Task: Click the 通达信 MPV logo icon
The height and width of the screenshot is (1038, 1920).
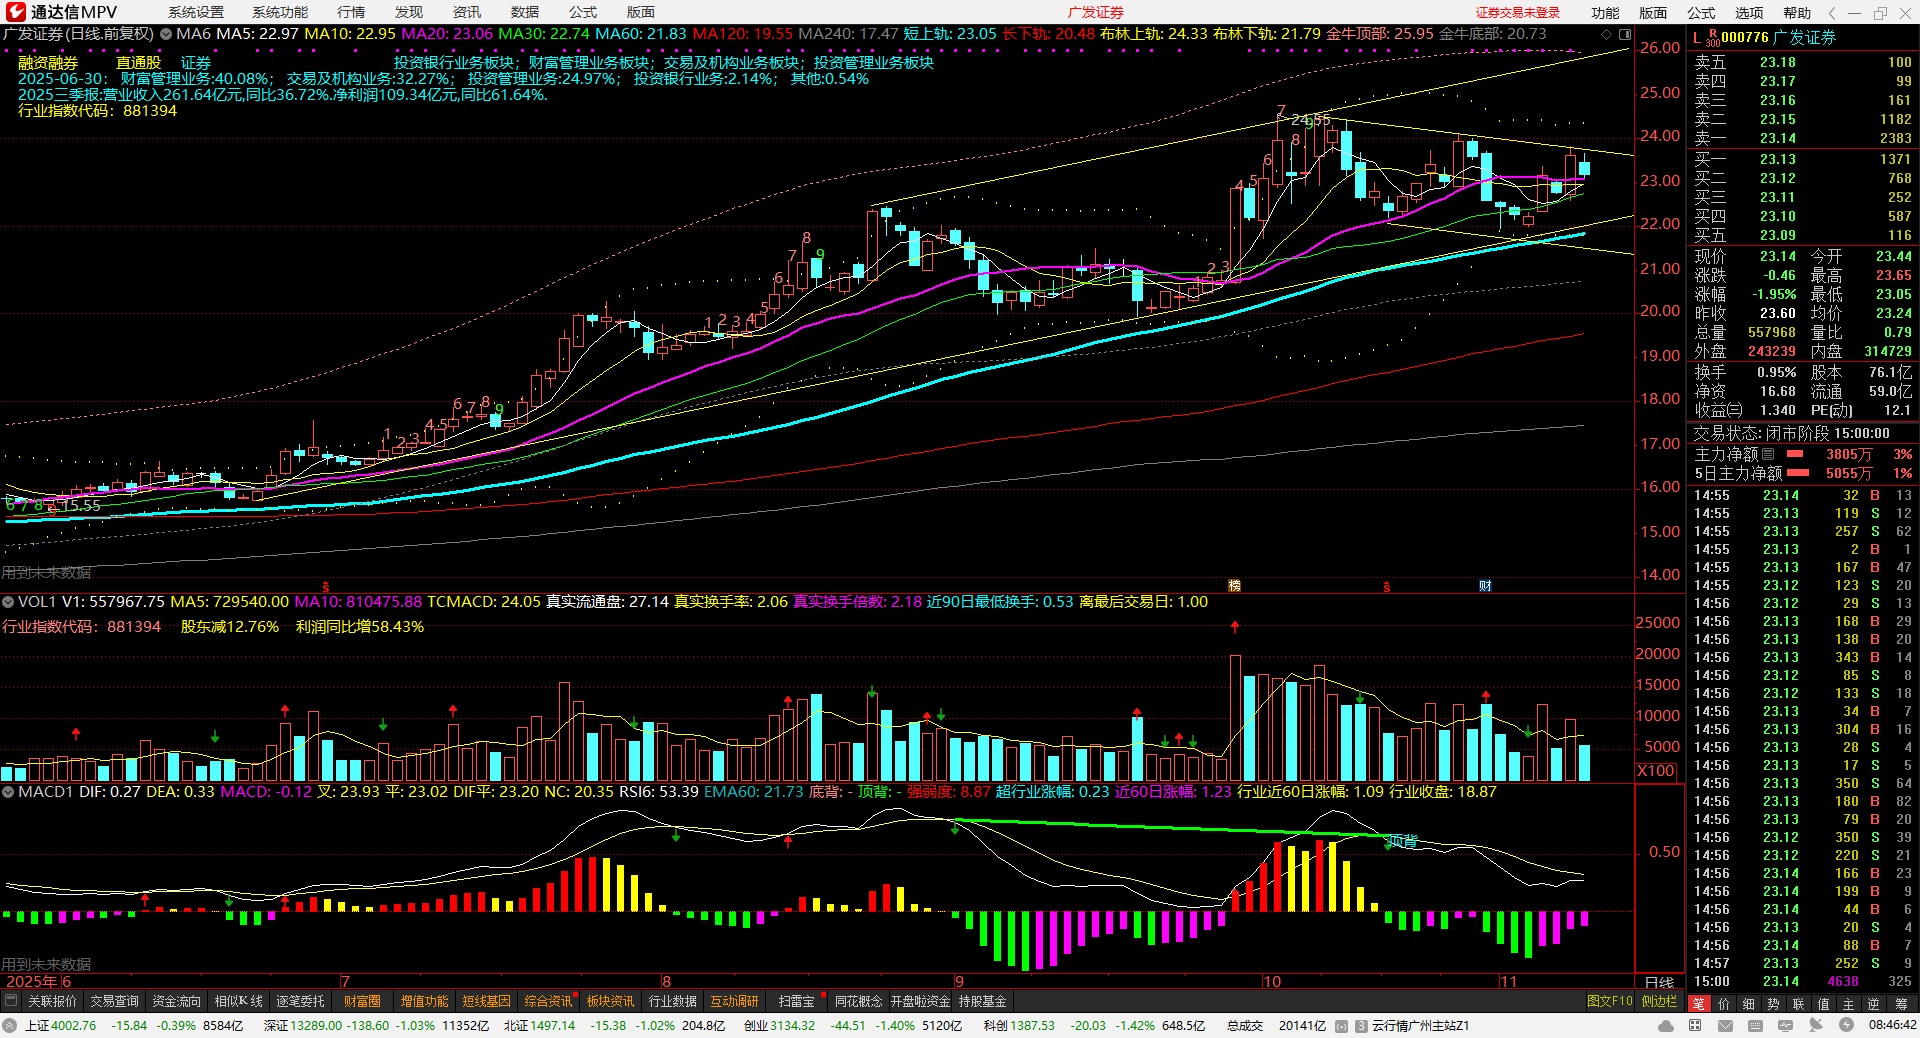Action: click(x=15, y=12)
